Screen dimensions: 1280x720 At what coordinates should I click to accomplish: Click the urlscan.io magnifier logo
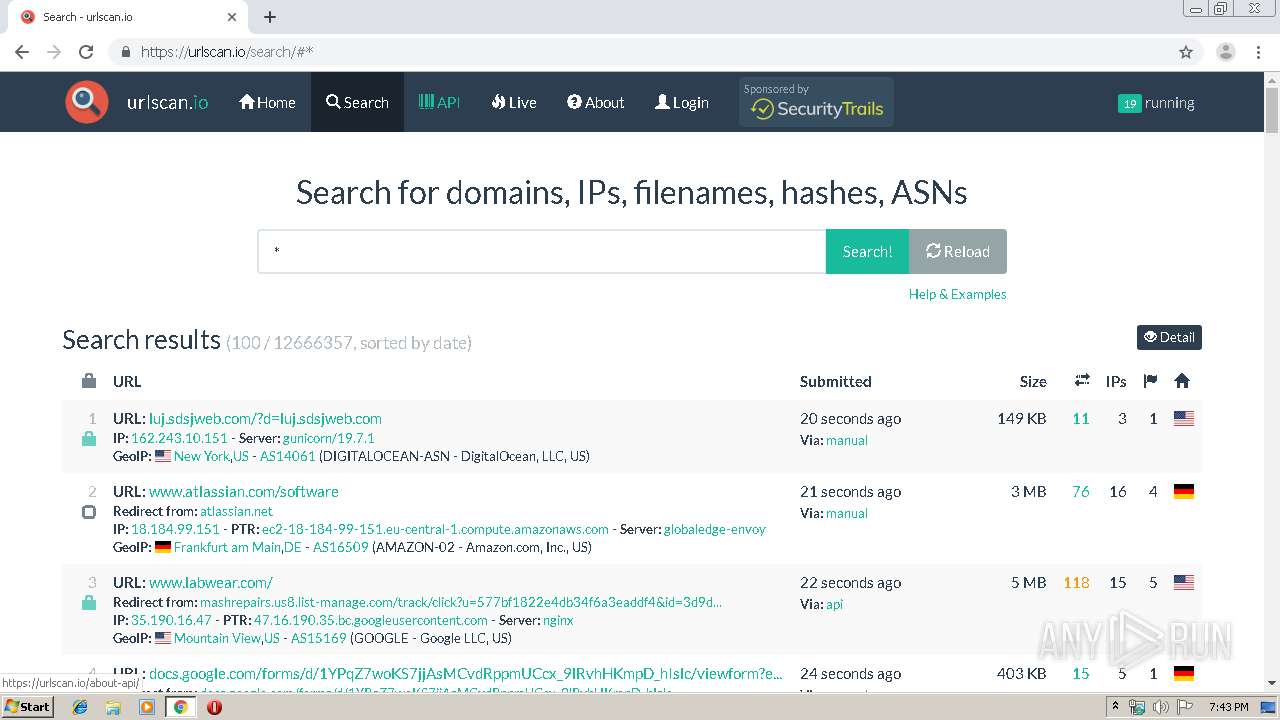pyautogui.click(x=87, y=102)
